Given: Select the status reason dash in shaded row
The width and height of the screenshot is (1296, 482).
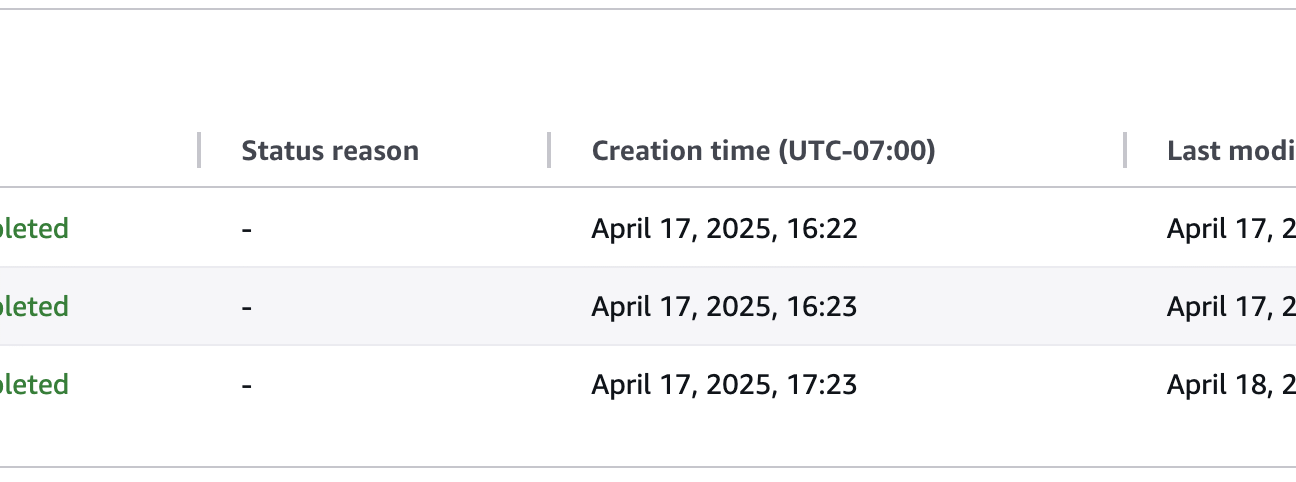Looking at the screenshot, I should pos(246,307).
